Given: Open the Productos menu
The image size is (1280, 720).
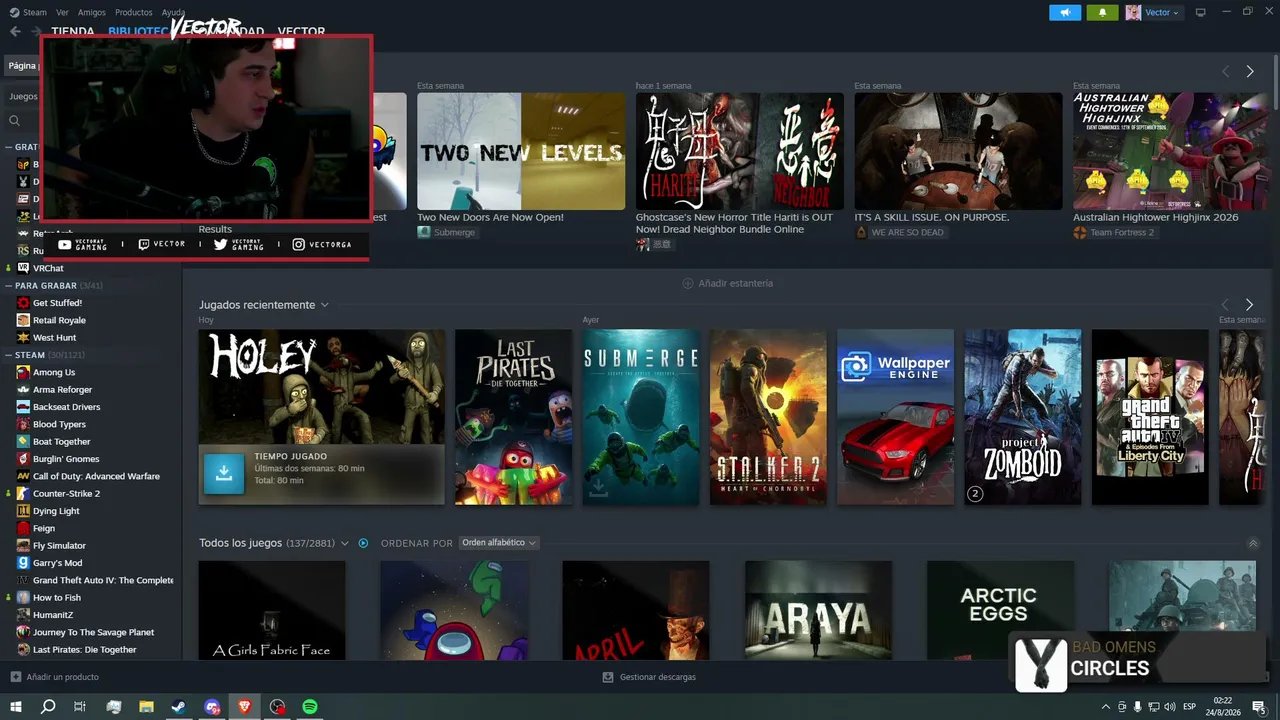Looking at the screenshot, I should 134,12.
